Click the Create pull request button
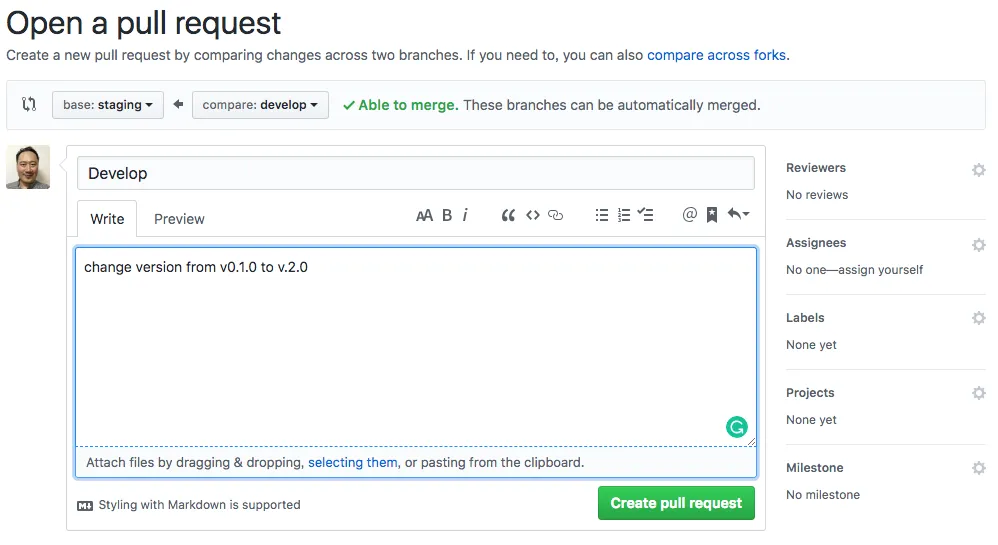Viewport: 998px width, 545px height. pyautogui.click(x=676, y=503)
